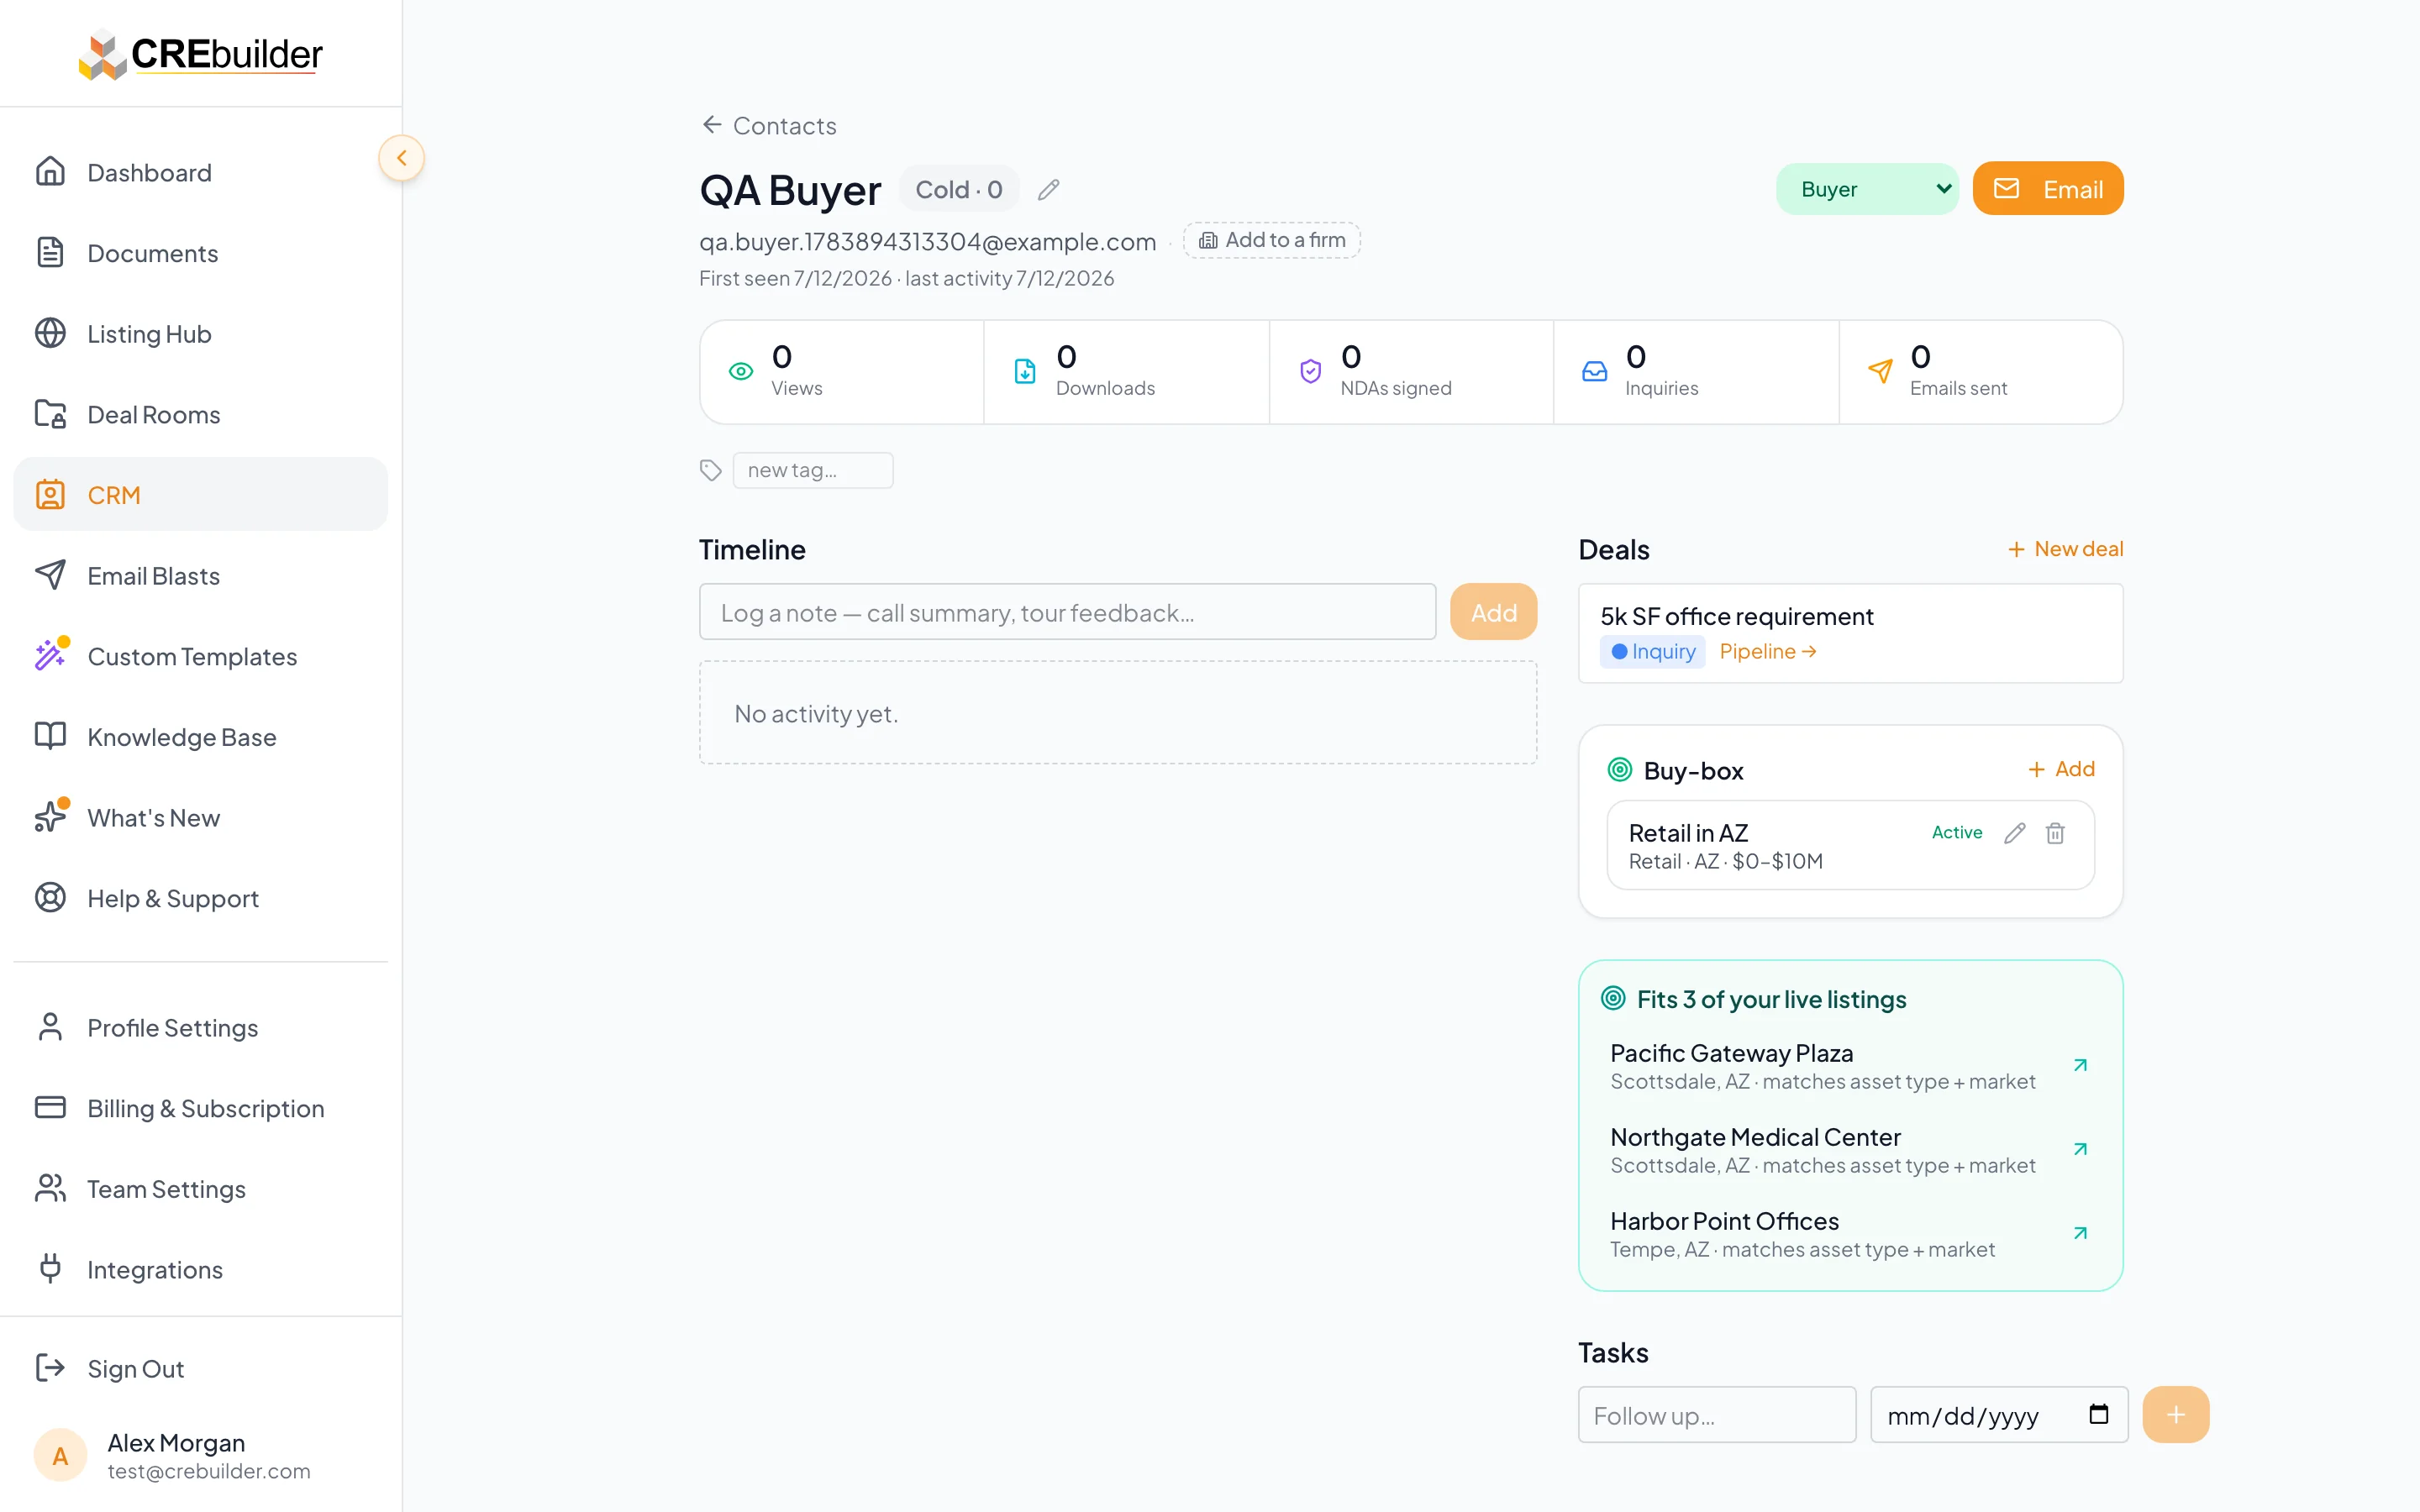
Task: Focus the Follow up task field
Action: click(1717, 1415)
